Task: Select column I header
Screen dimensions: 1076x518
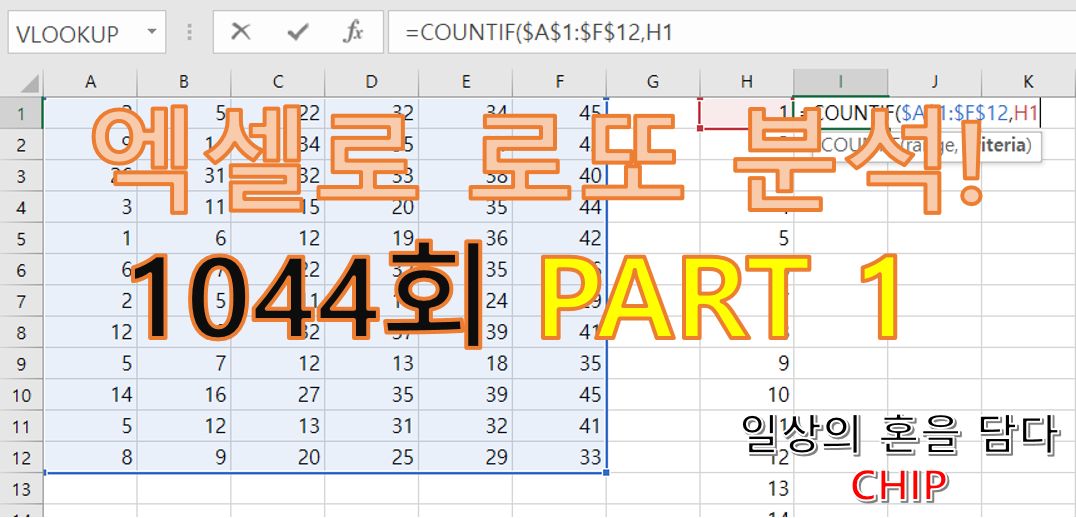Action: (841, 82)
